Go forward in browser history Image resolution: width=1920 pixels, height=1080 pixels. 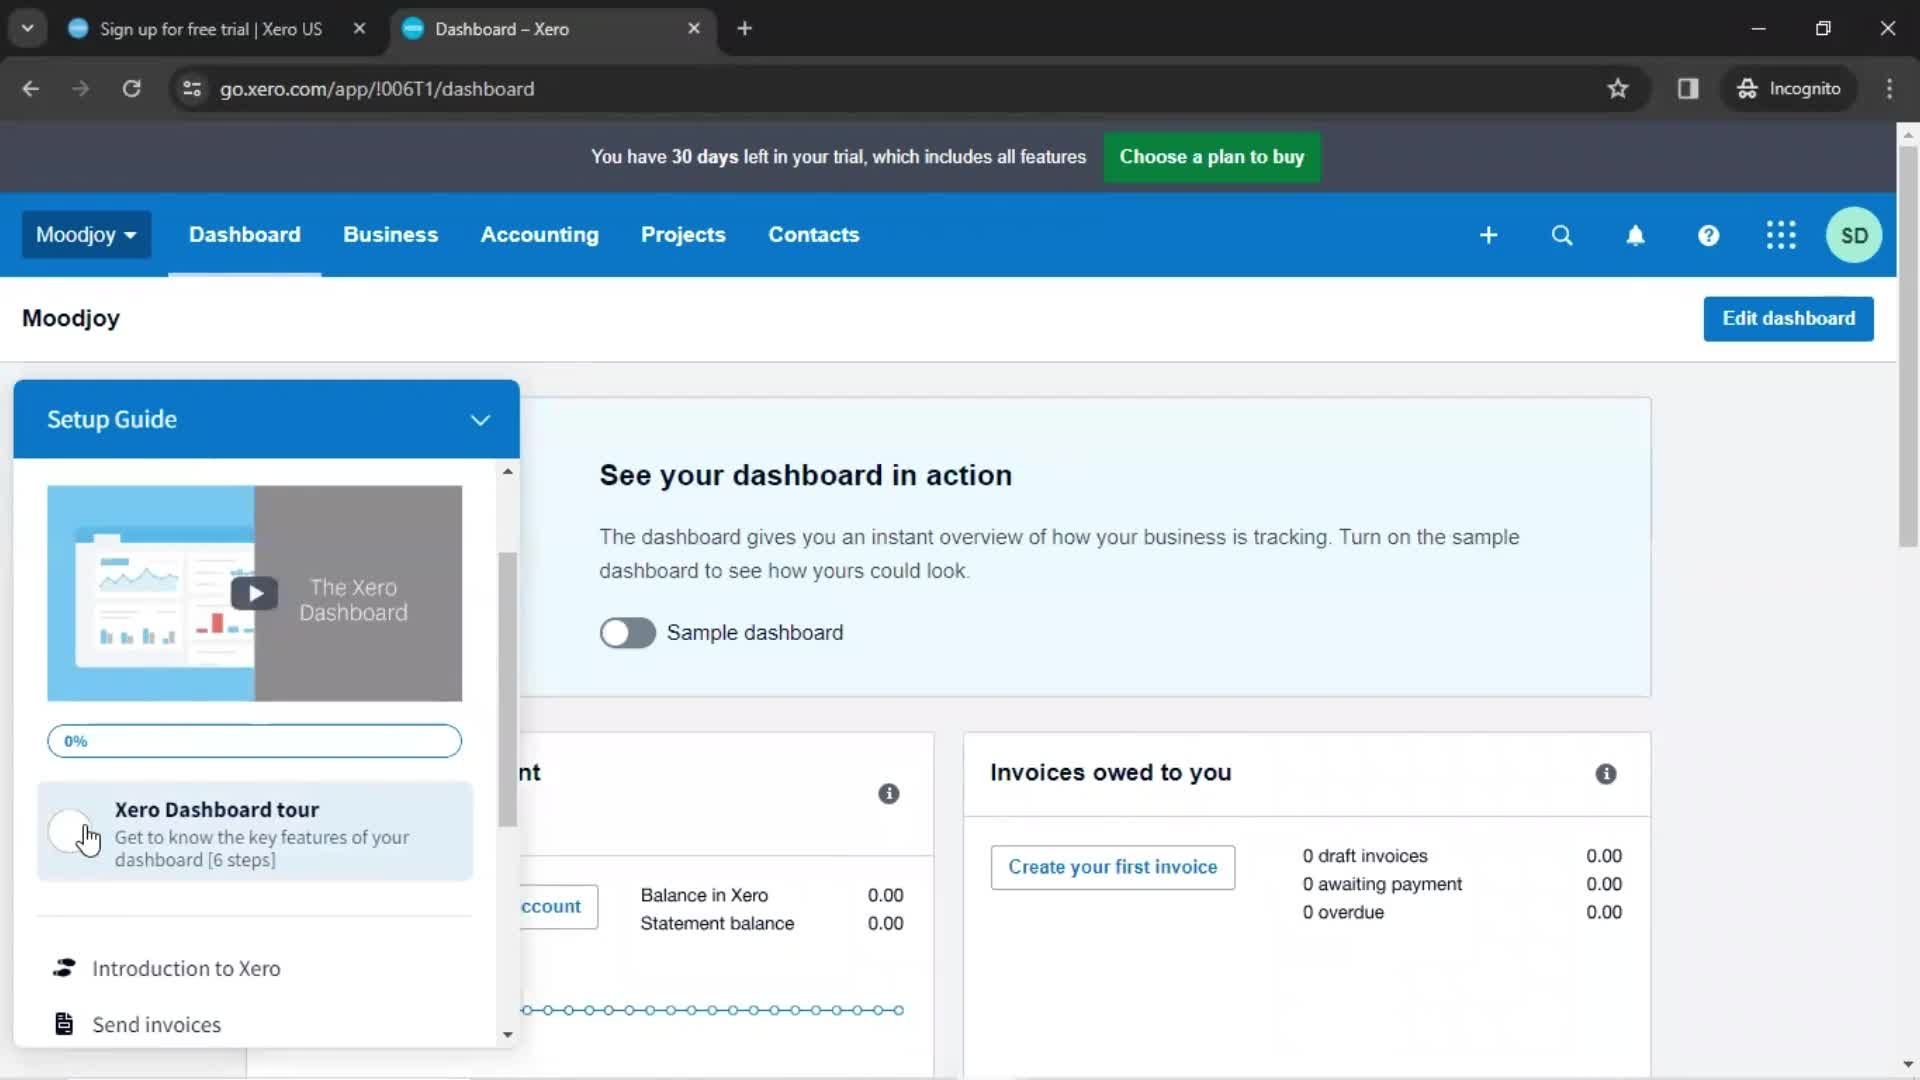click(x=81, y=89)
